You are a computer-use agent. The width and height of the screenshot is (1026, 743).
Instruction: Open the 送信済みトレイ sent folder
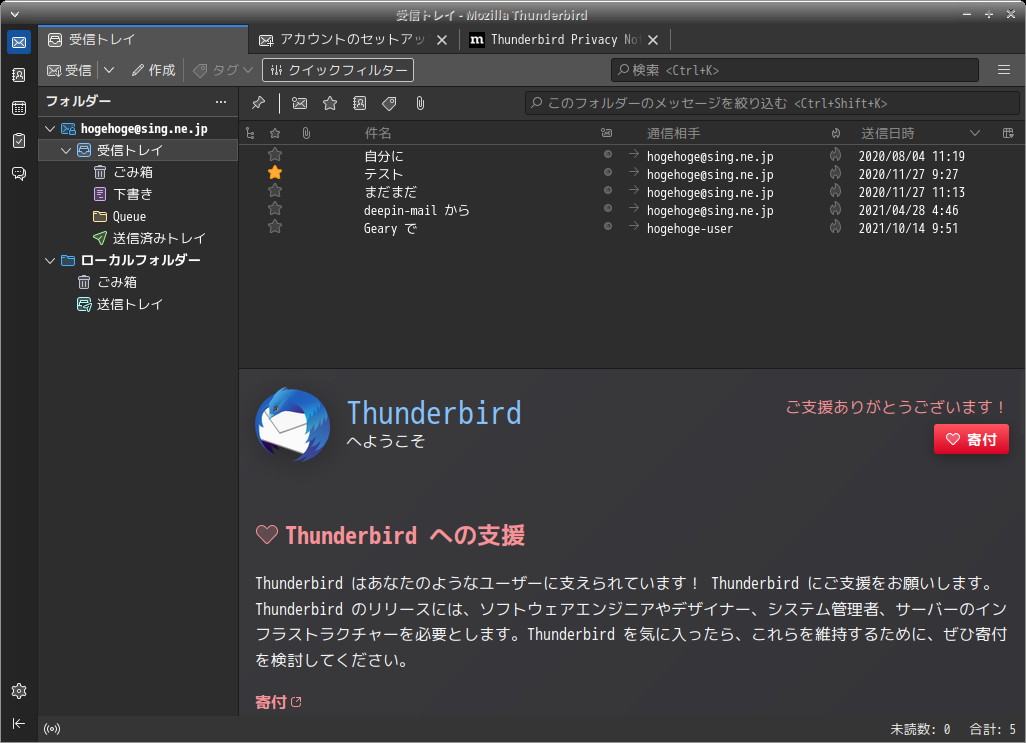[x=149, y=238]
